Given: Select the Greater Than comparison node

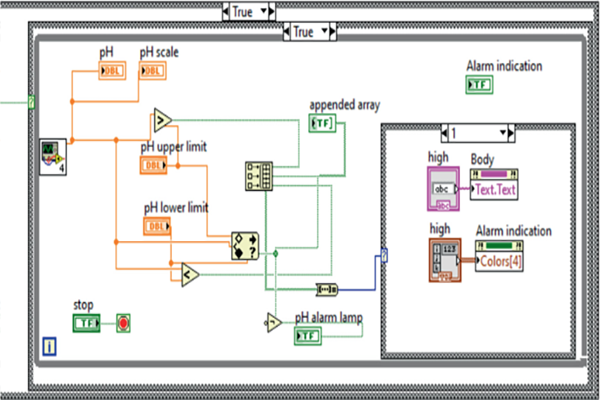Looking at the screenshot, I should [162, 120].
